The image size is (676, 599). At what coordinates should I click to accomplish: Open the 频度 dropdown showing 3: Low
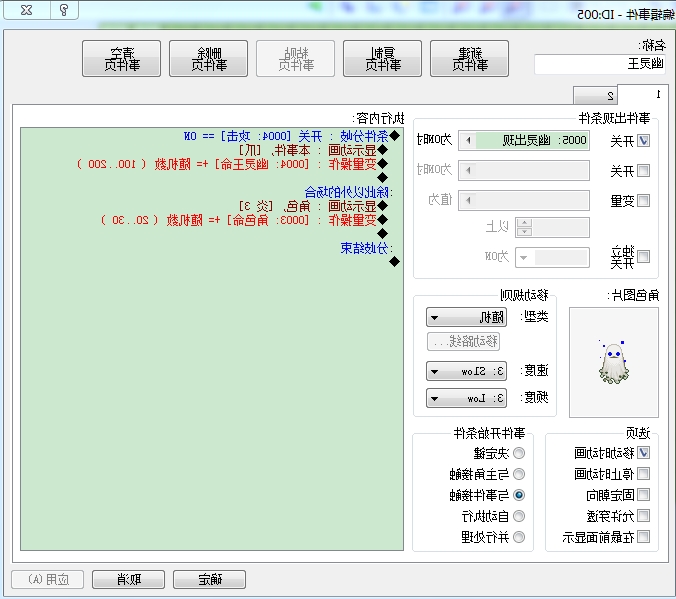click(466, 398)
